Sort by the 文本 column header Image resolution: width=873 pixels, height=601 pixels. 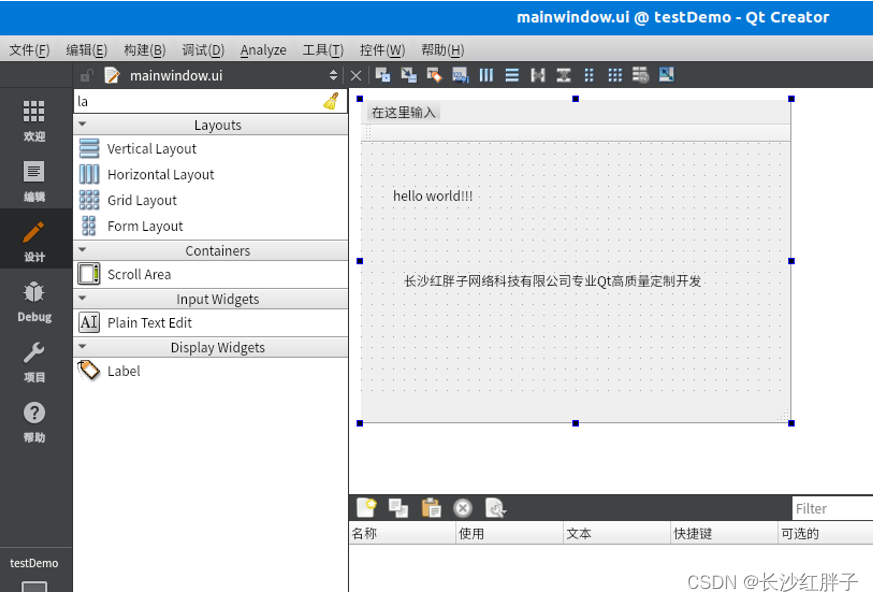(x=616, y=533)
